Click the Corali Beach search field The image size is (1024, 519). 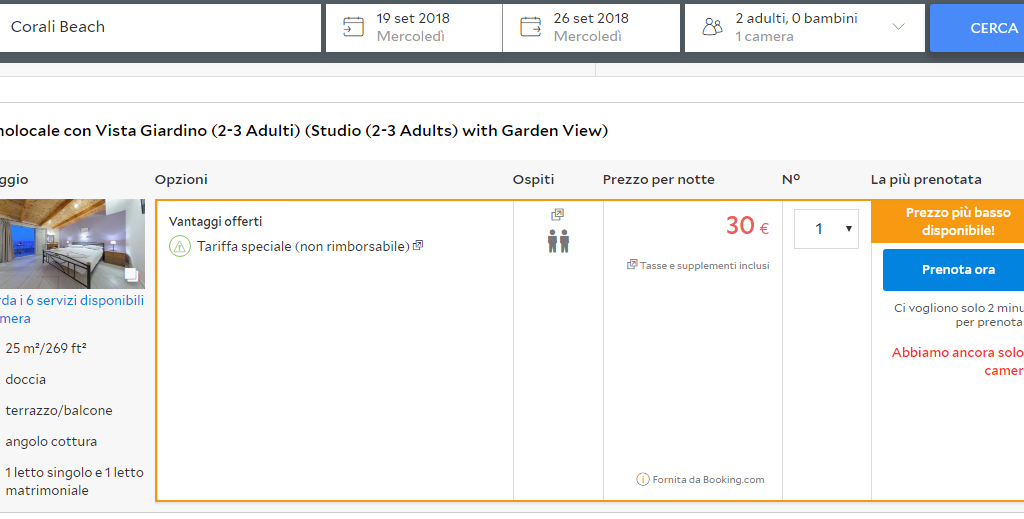click(x=160, y=27)
